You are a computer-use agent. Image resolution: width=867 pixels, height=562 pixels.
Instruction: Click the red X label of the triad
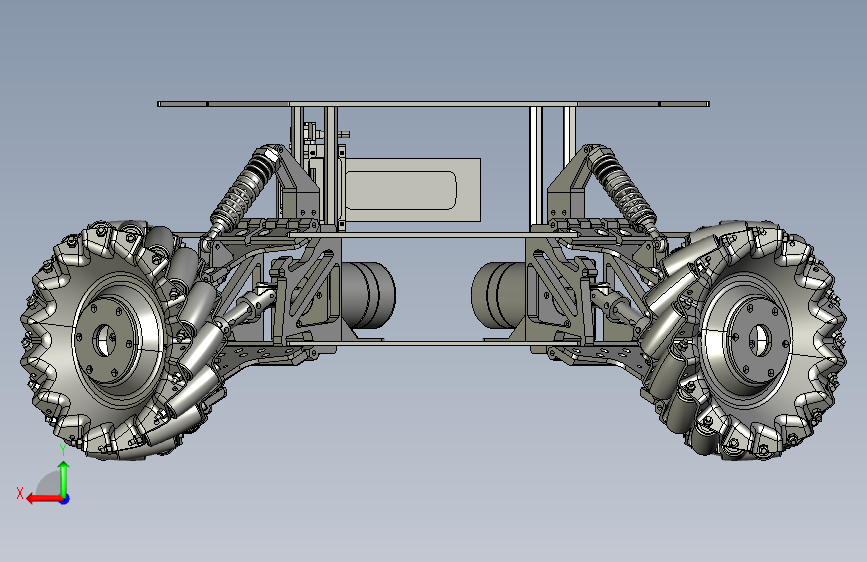20,493
